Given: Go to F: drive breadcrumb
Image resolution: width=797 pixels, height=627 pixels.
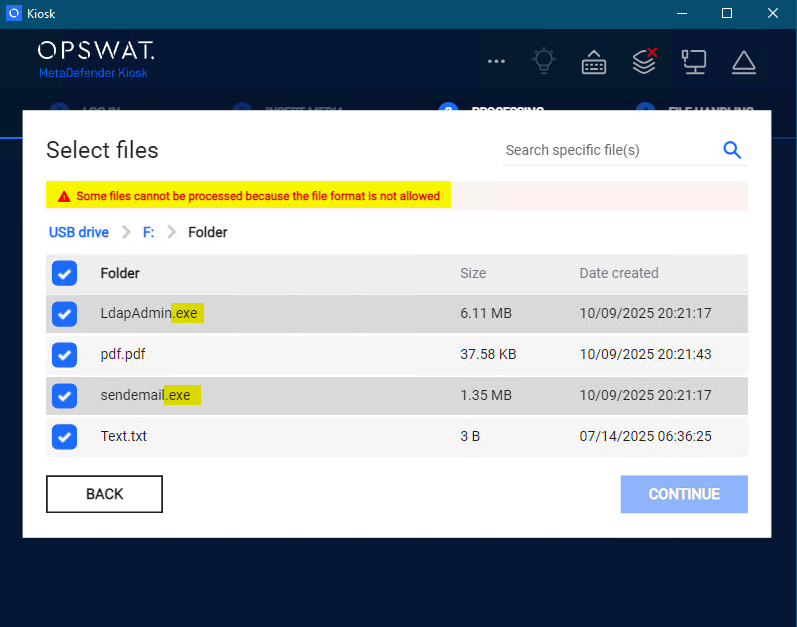Looking at the screenshot, I should coord(148,232).
